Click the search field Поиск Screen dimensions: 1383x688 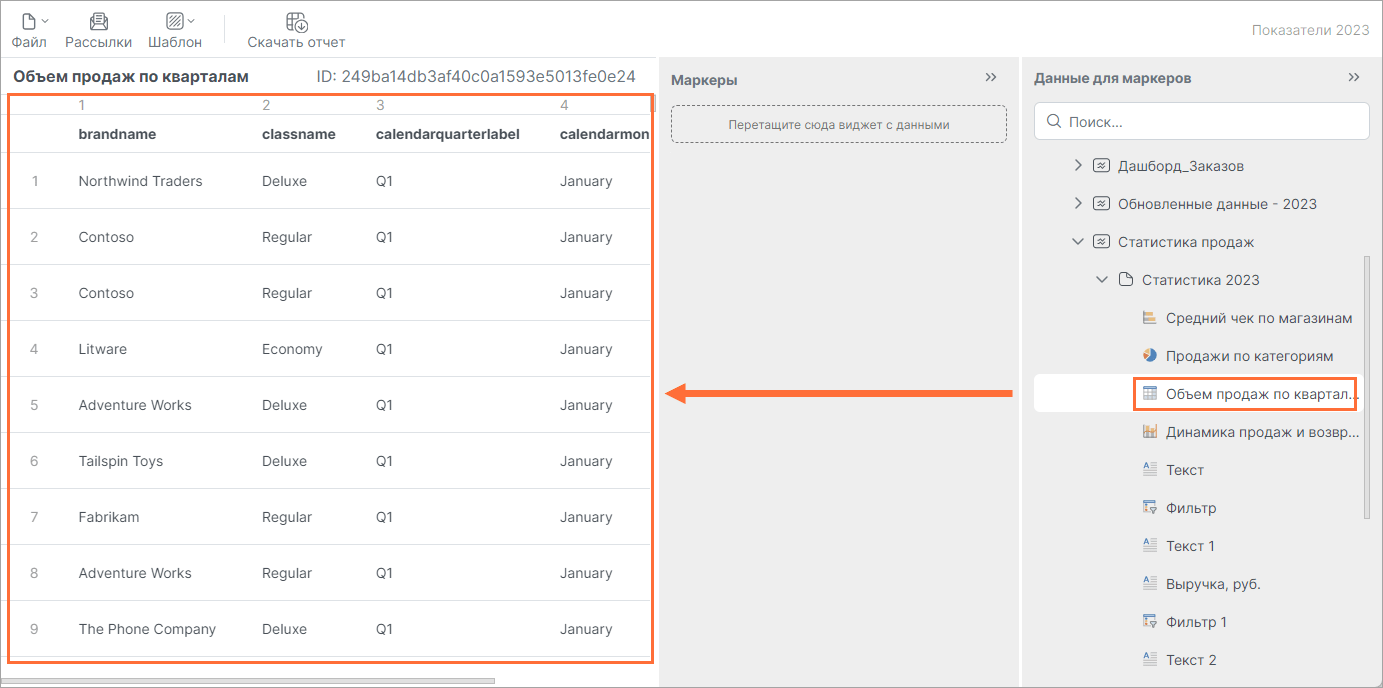[1201, 121]
